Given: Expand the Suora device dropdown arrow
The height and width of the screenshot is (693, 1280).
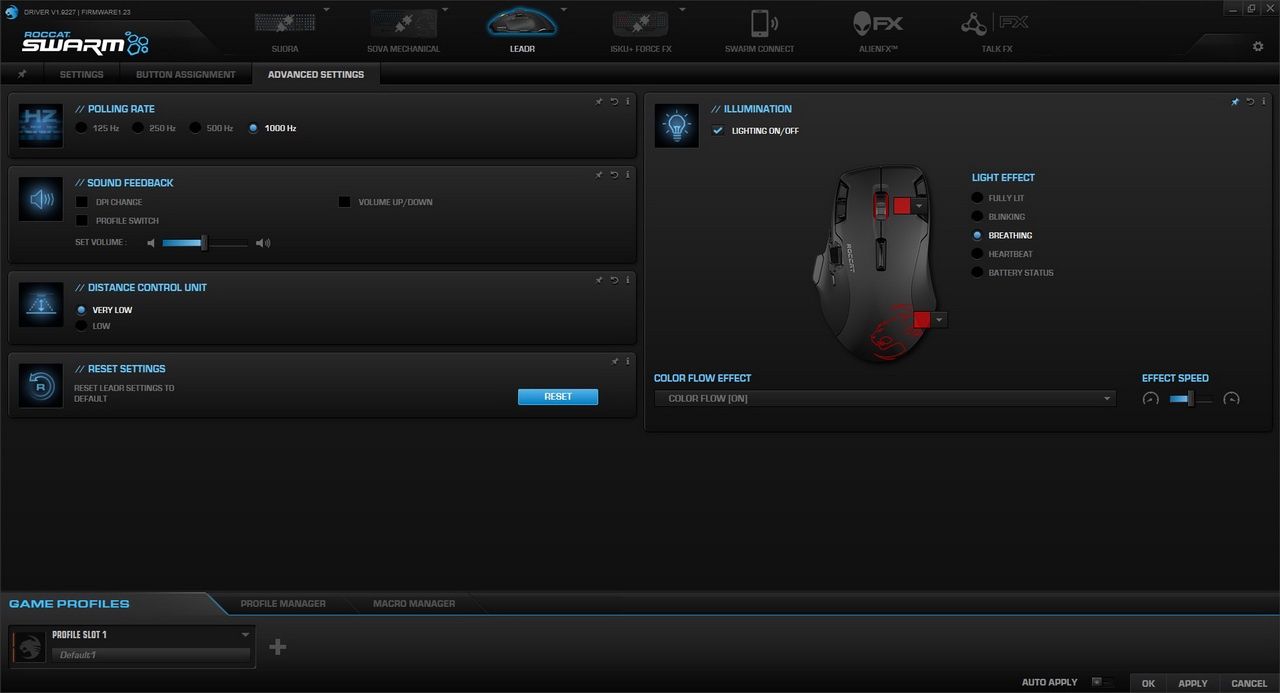Looking at the screenshot, I should (326, 10).
